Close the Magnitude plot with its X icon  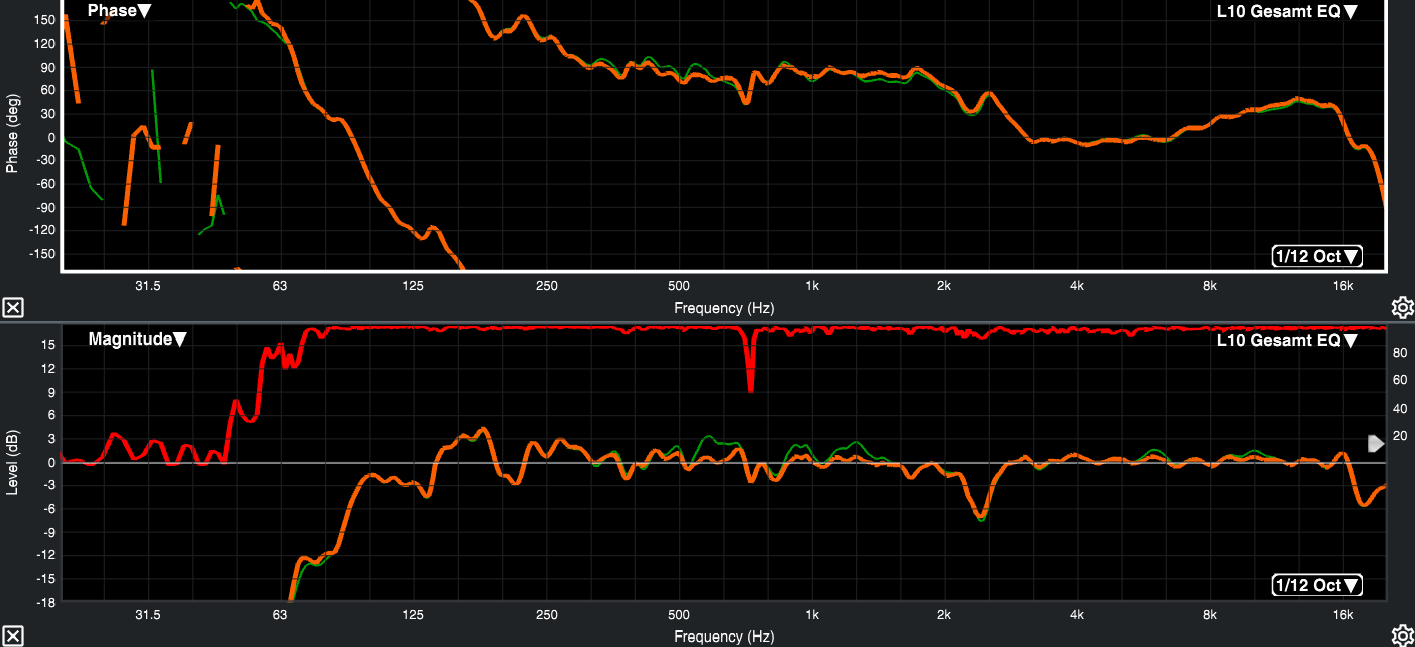(13, 636)
